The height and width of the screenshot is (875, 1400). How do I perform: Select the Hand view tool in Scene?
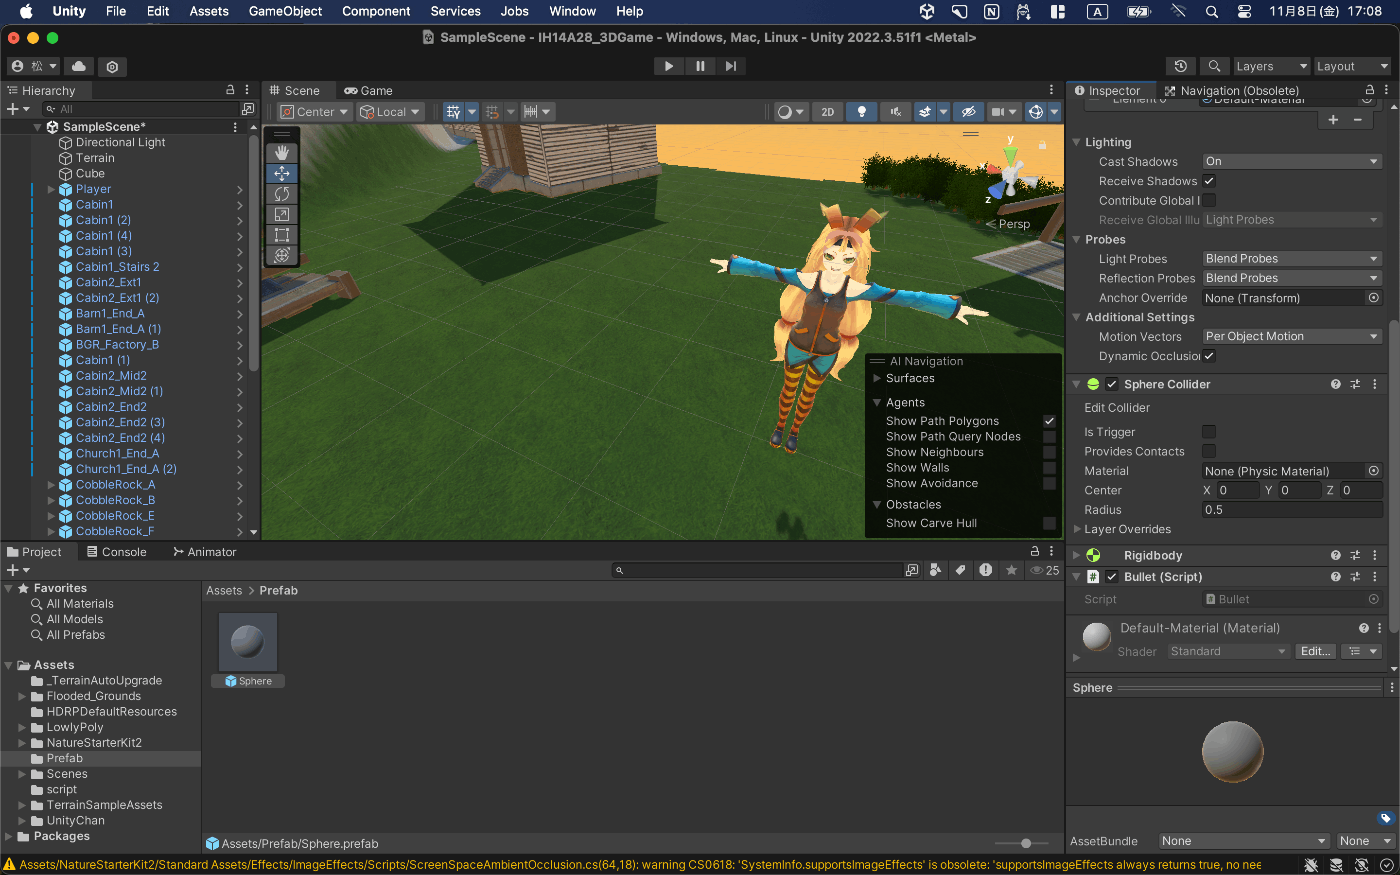282,153
